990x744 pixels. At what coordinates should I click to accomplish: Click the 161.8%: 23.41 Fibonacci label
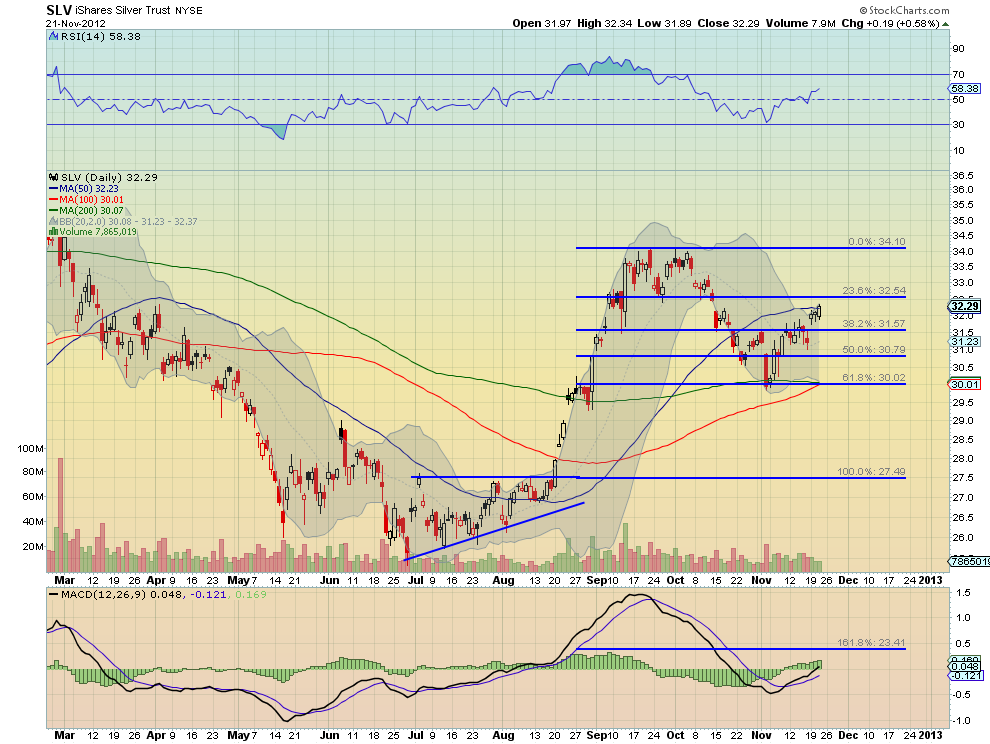[x=871, y=643]
